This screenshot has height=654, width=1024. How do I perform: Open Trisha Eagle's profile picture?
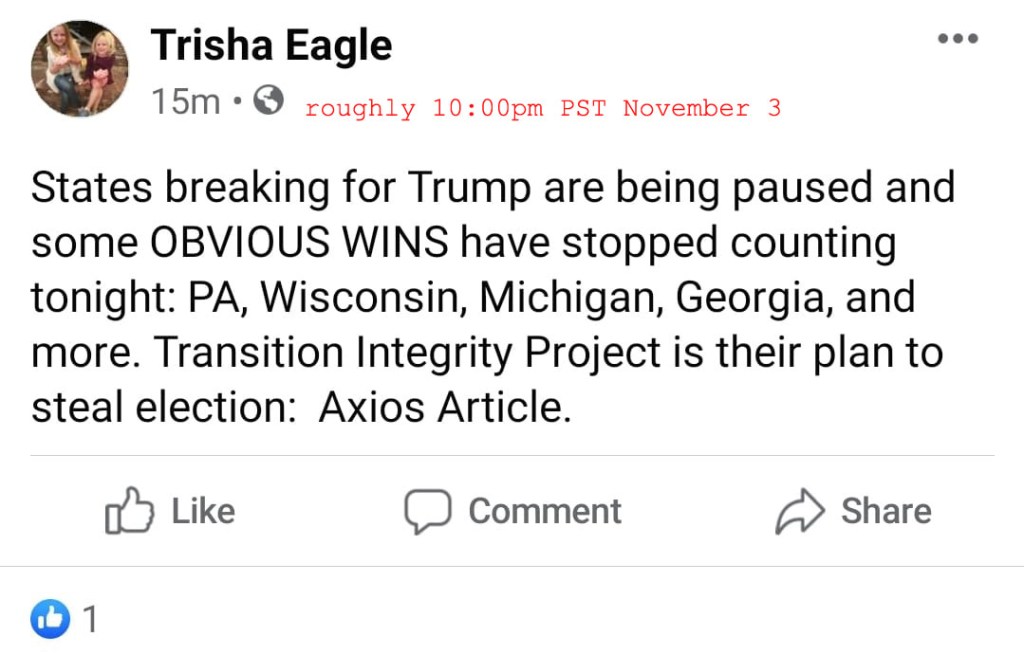(x=79, y=69)
